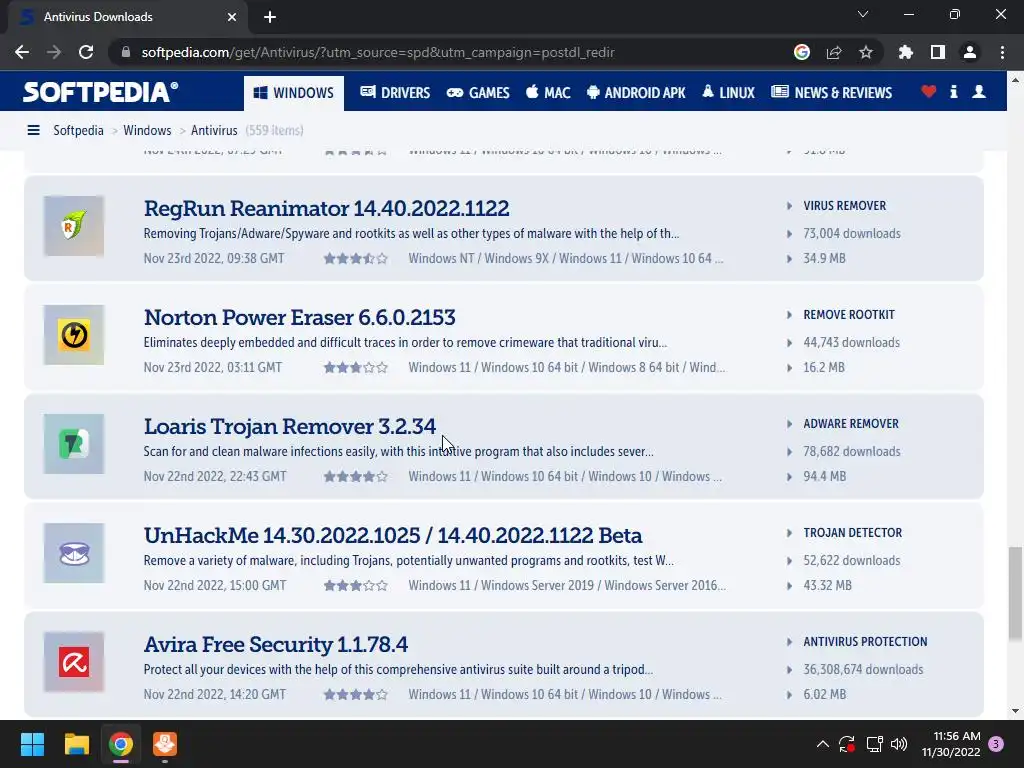
Task: Switch to the Drivers section
Action: point(395,93)
